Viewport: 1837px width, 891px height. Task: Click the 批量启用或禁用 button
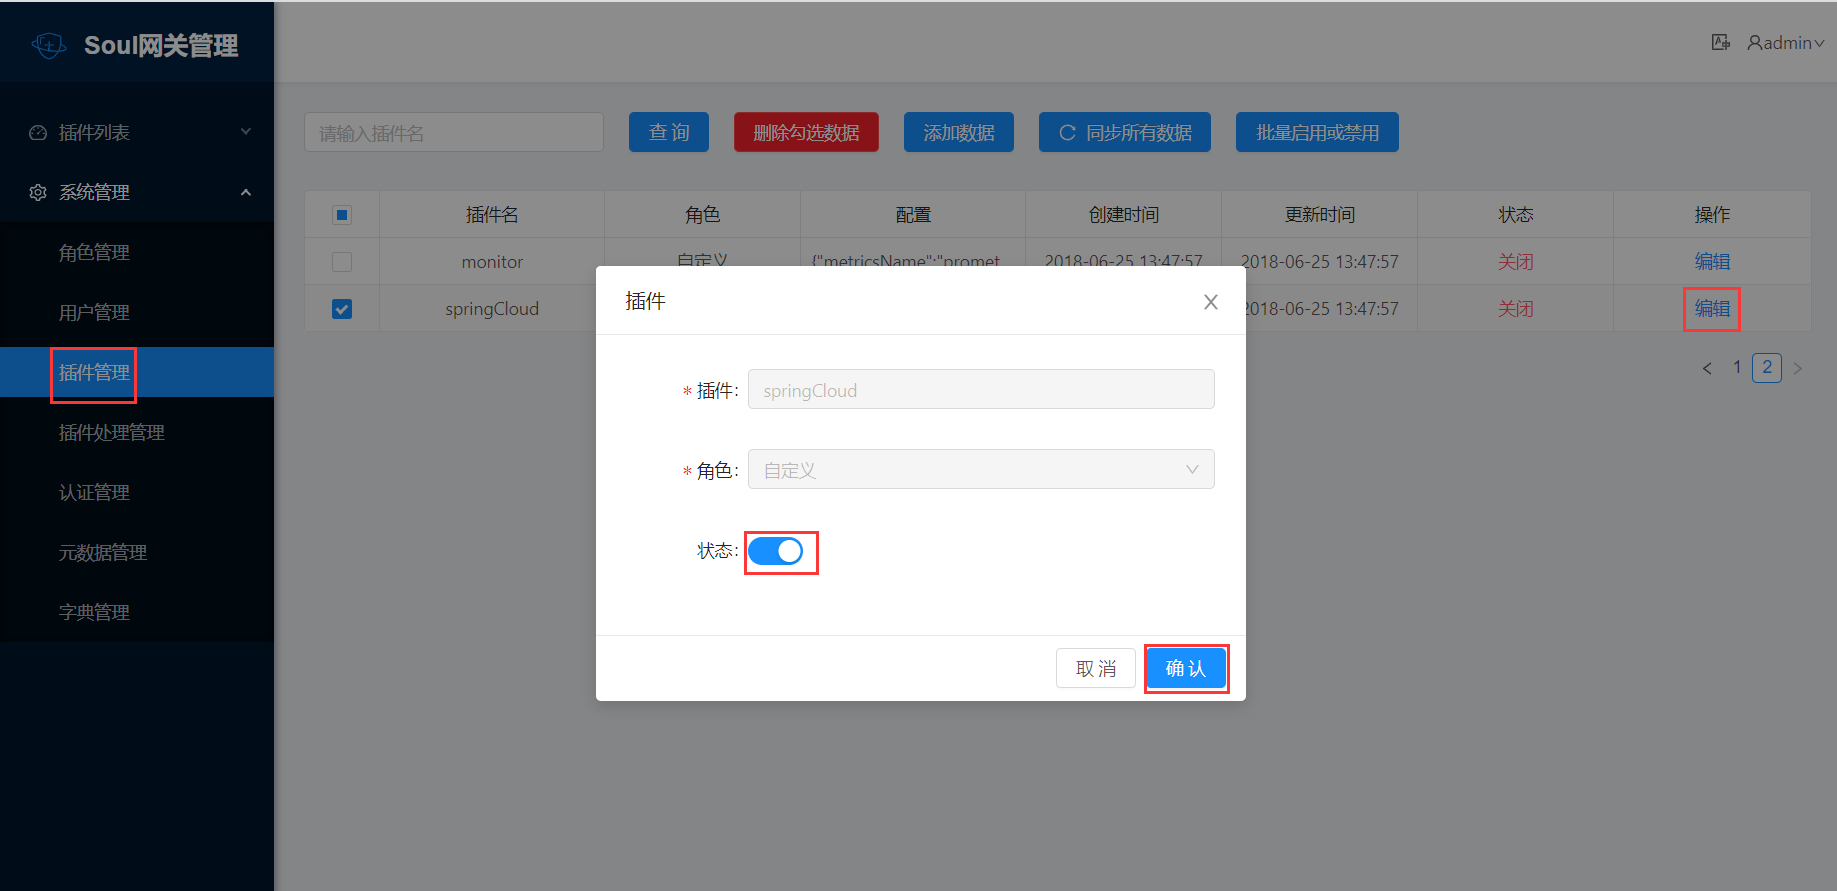(1317, 132)
